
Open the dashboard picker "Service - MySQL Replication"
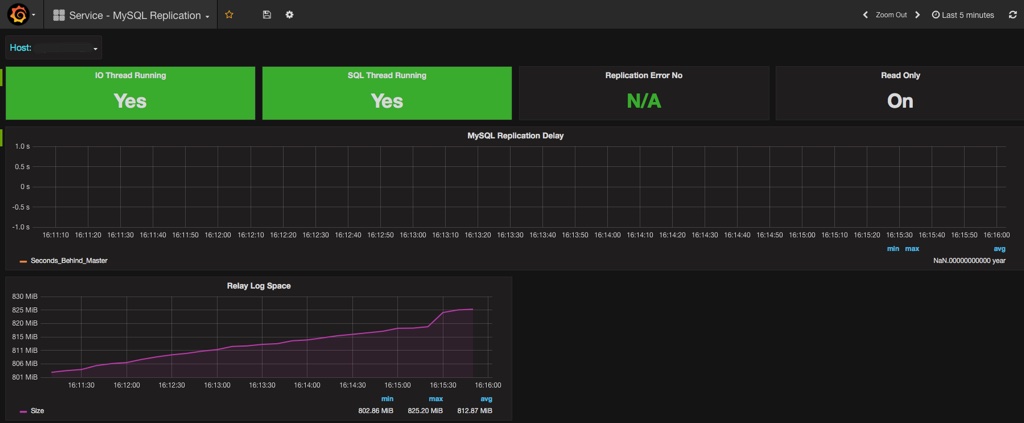coord(131,15)
